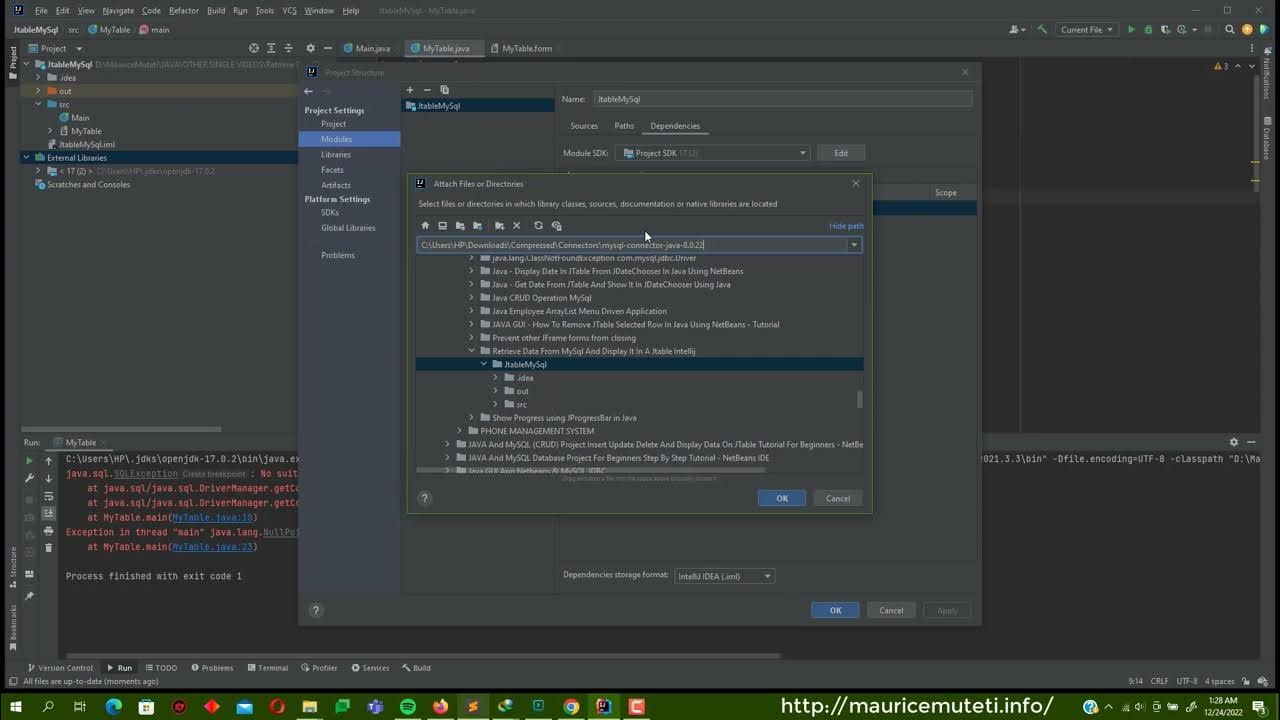Navigate back arrow in Project Structure

coord(308,91)
